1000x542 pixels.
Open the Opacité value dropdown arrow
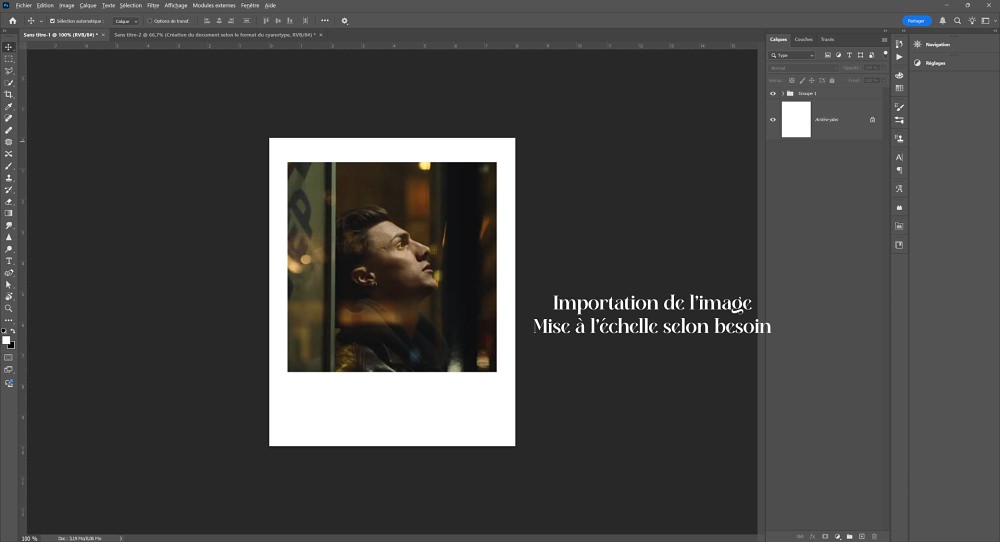coord(884,68)
